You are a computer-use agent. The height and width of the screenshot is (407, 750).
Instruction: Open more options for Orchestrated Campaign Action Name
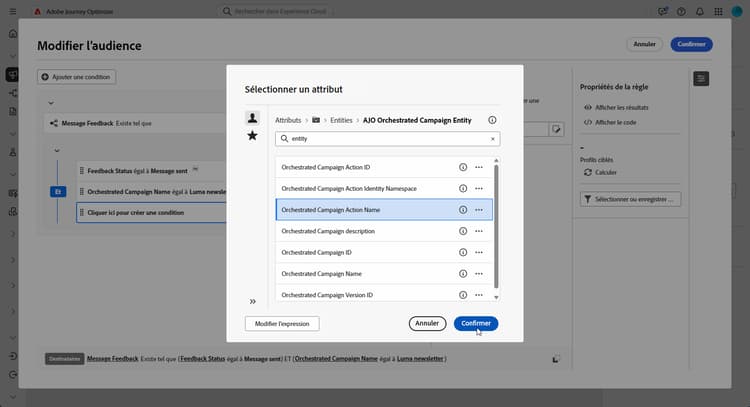coord(479,210)
